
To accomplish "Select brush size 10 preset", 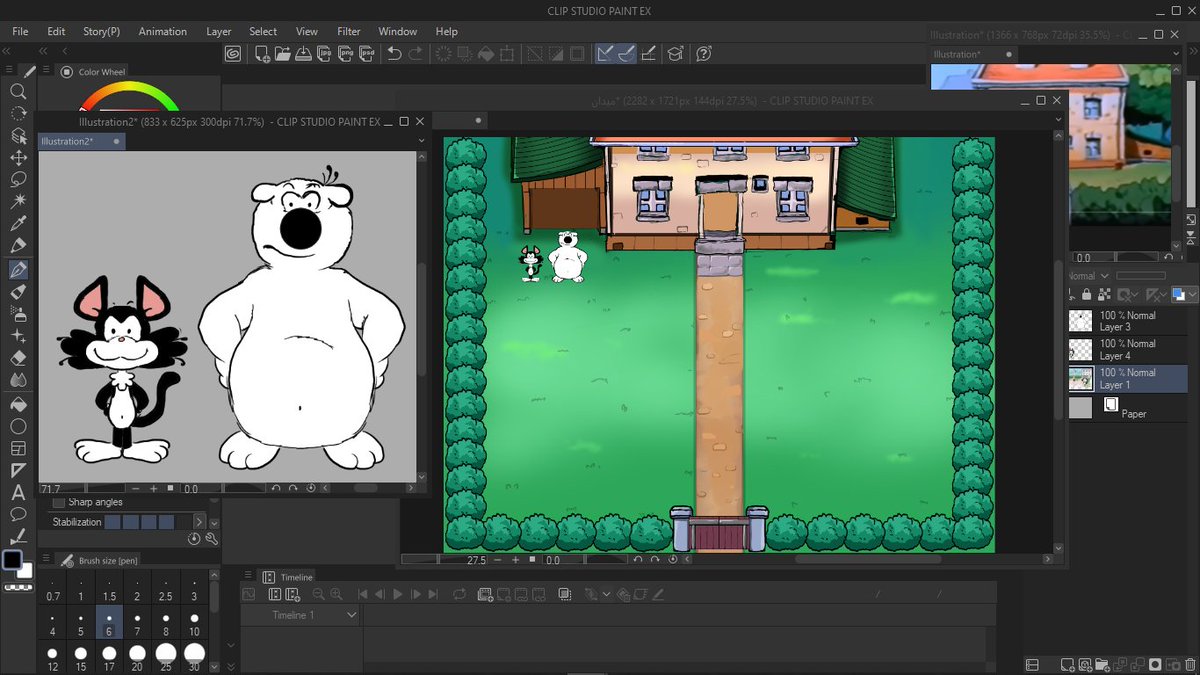I will [x=194, y=624].
